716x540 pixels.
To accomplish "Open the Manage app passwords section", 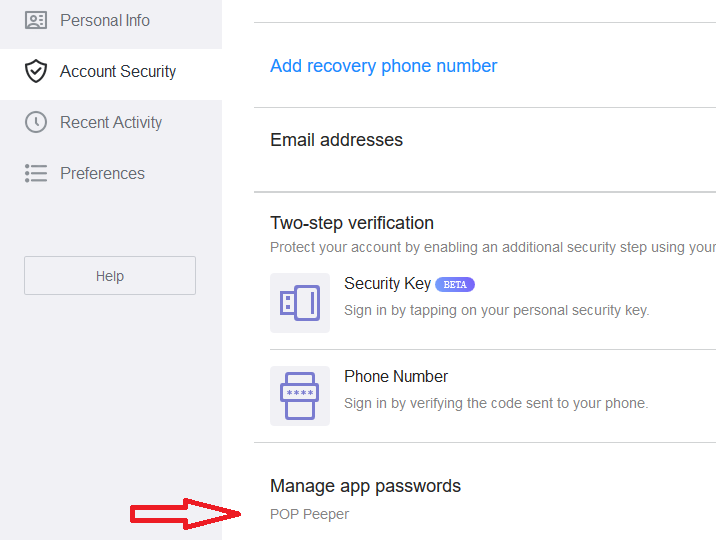I will 365,486.
